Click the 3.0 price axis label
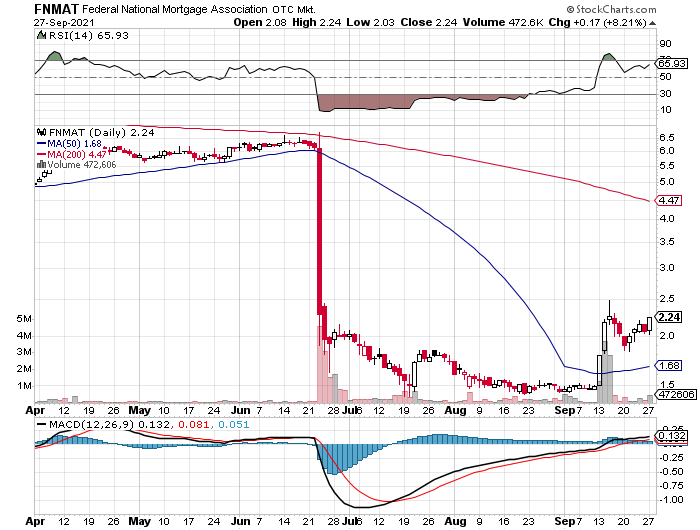700x530 pixels. pos(667,268)
